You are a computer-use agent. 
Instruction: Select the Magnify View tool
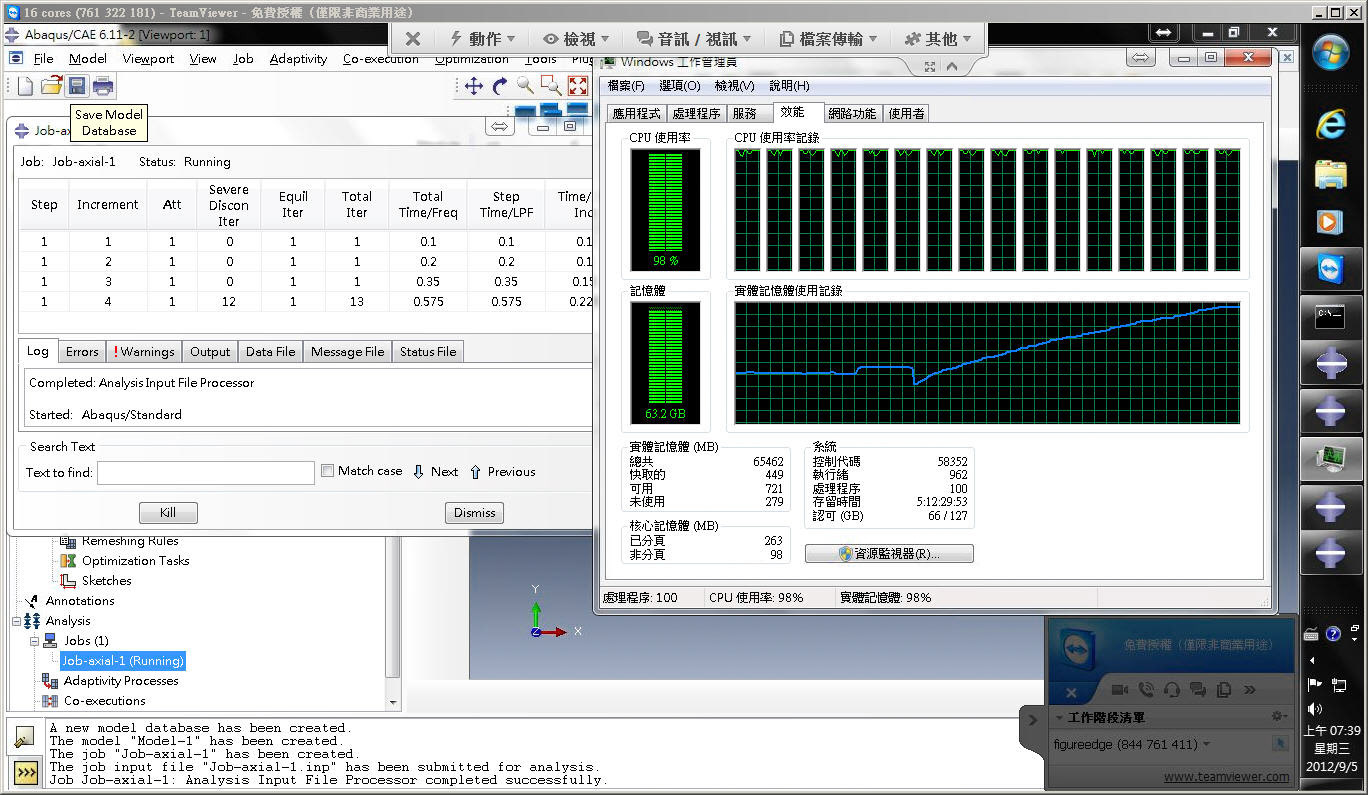[x=525, y=86]
